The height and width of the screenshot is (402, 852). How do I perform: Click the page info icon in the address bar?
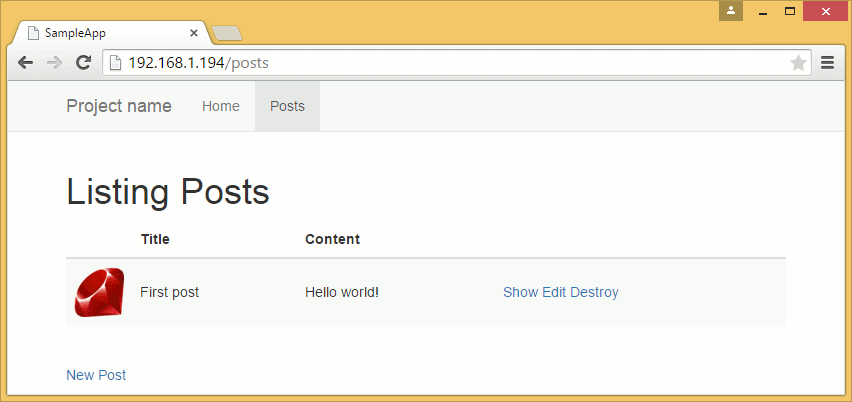point(115,63)
